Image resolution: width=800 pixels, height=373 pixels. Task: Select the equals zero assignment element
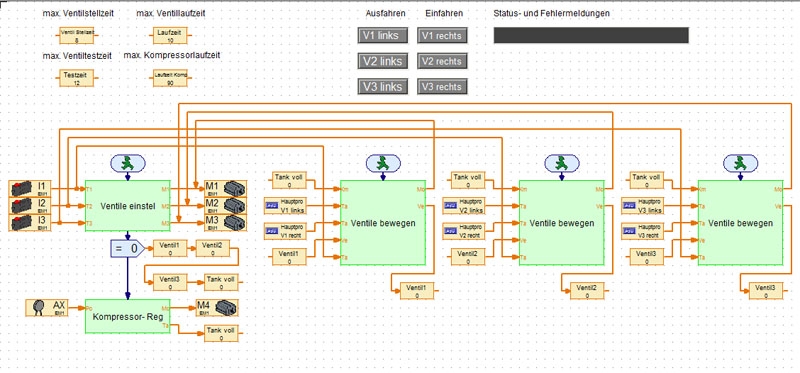tap(128, 248)
